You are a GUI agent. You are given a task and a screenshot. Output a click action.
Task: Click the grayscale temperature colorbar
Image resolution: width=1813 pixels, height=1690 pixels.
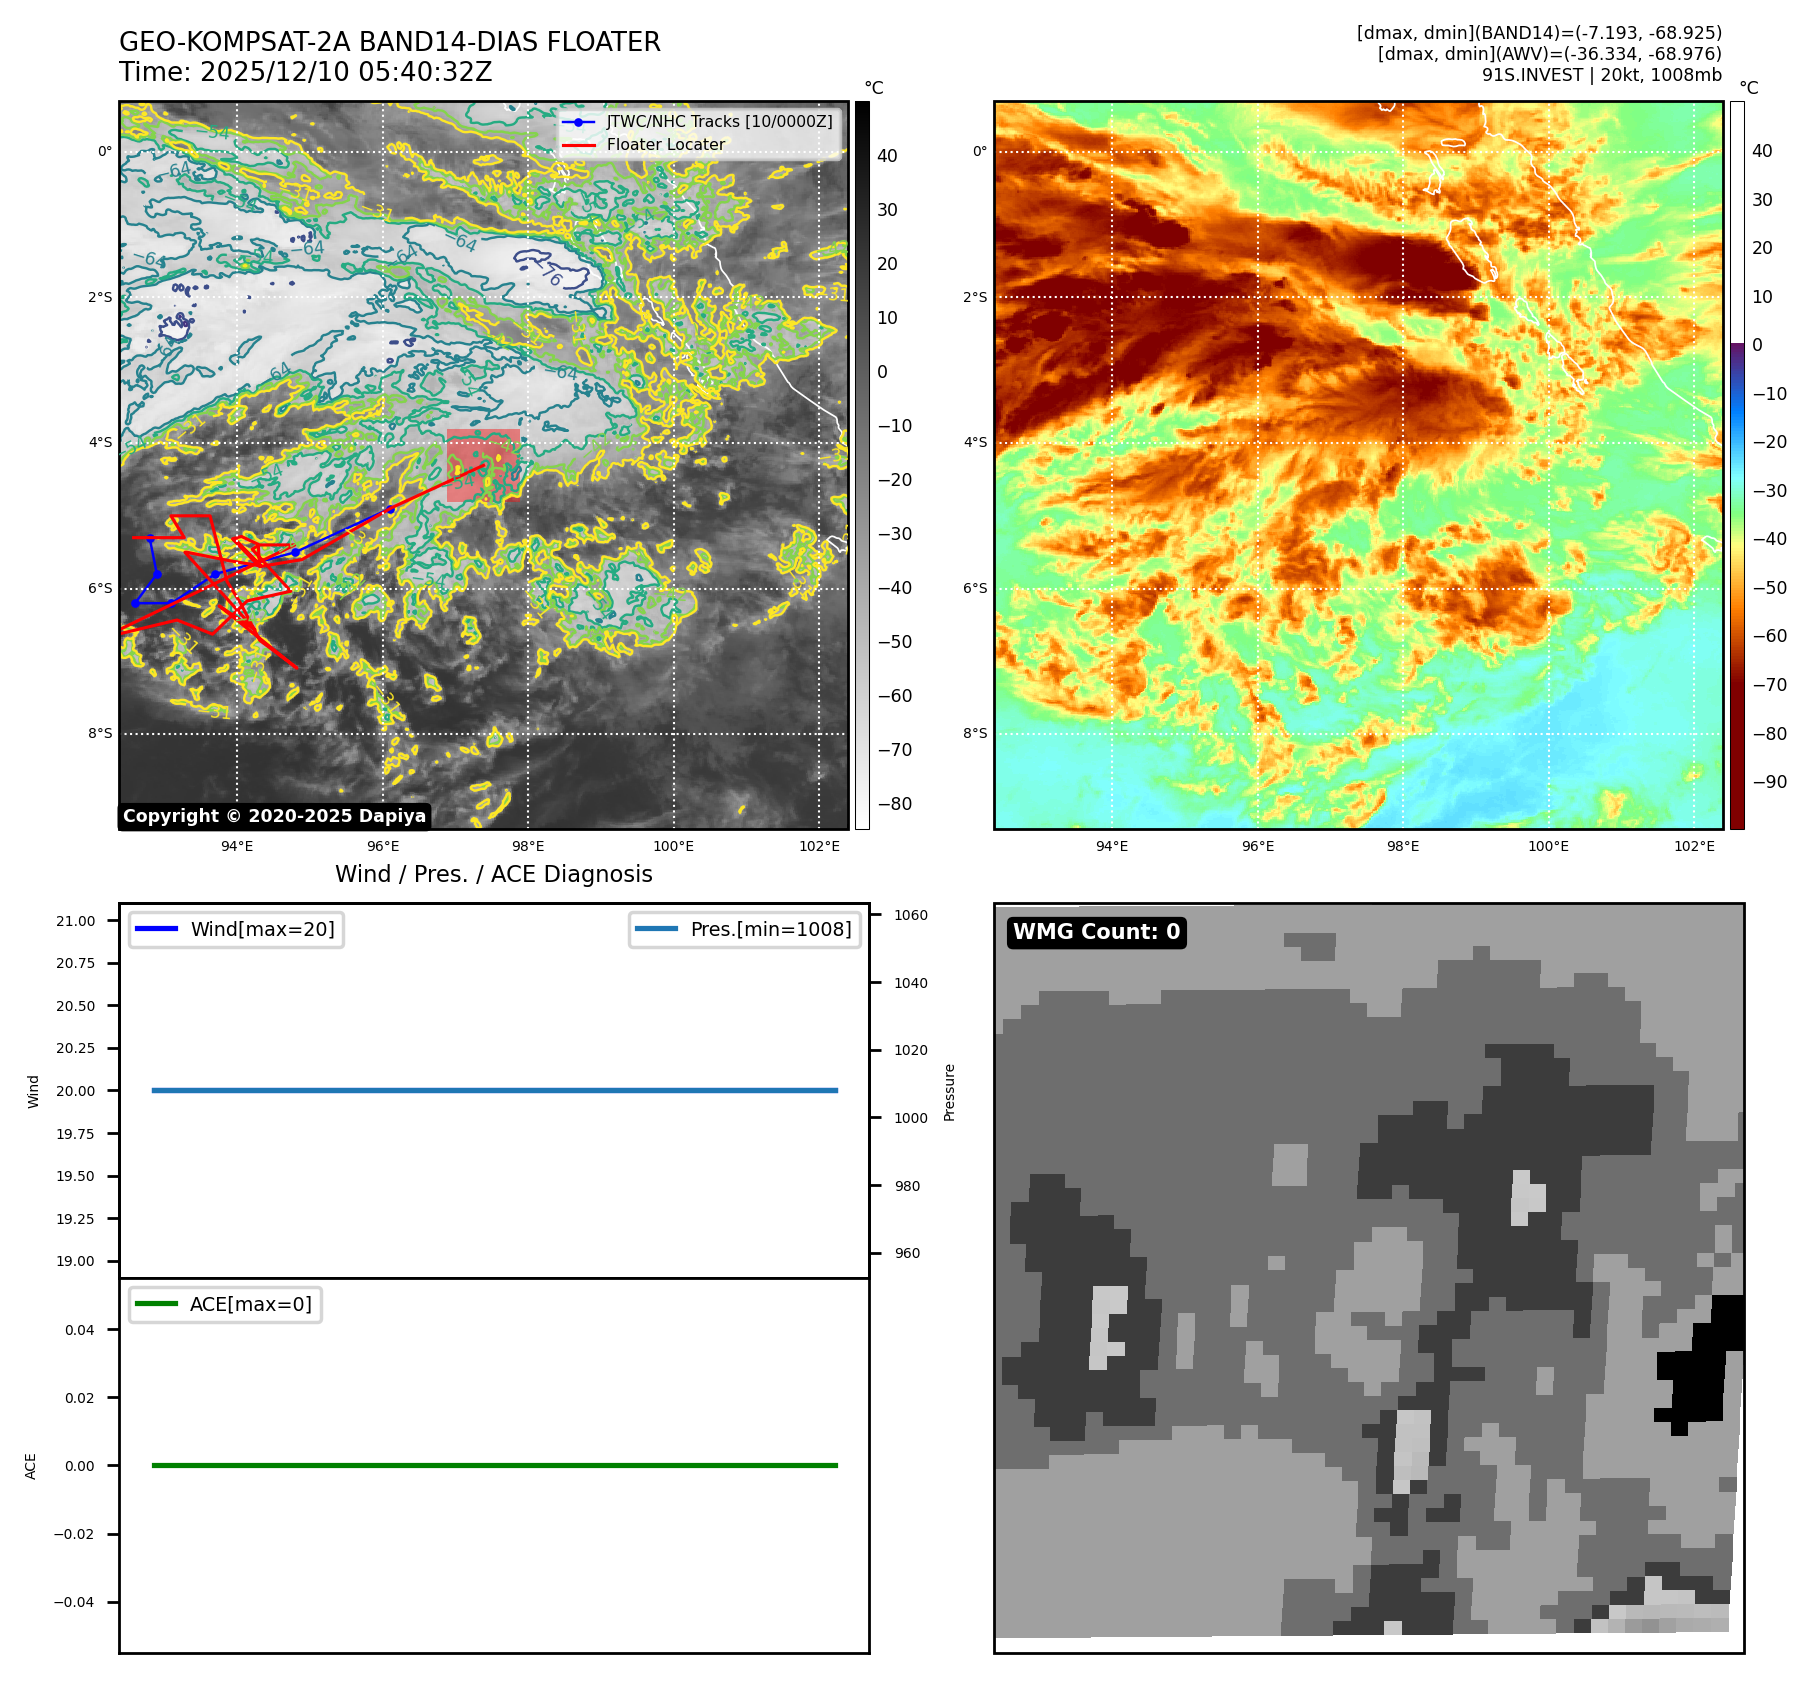(x=862, y=465)
